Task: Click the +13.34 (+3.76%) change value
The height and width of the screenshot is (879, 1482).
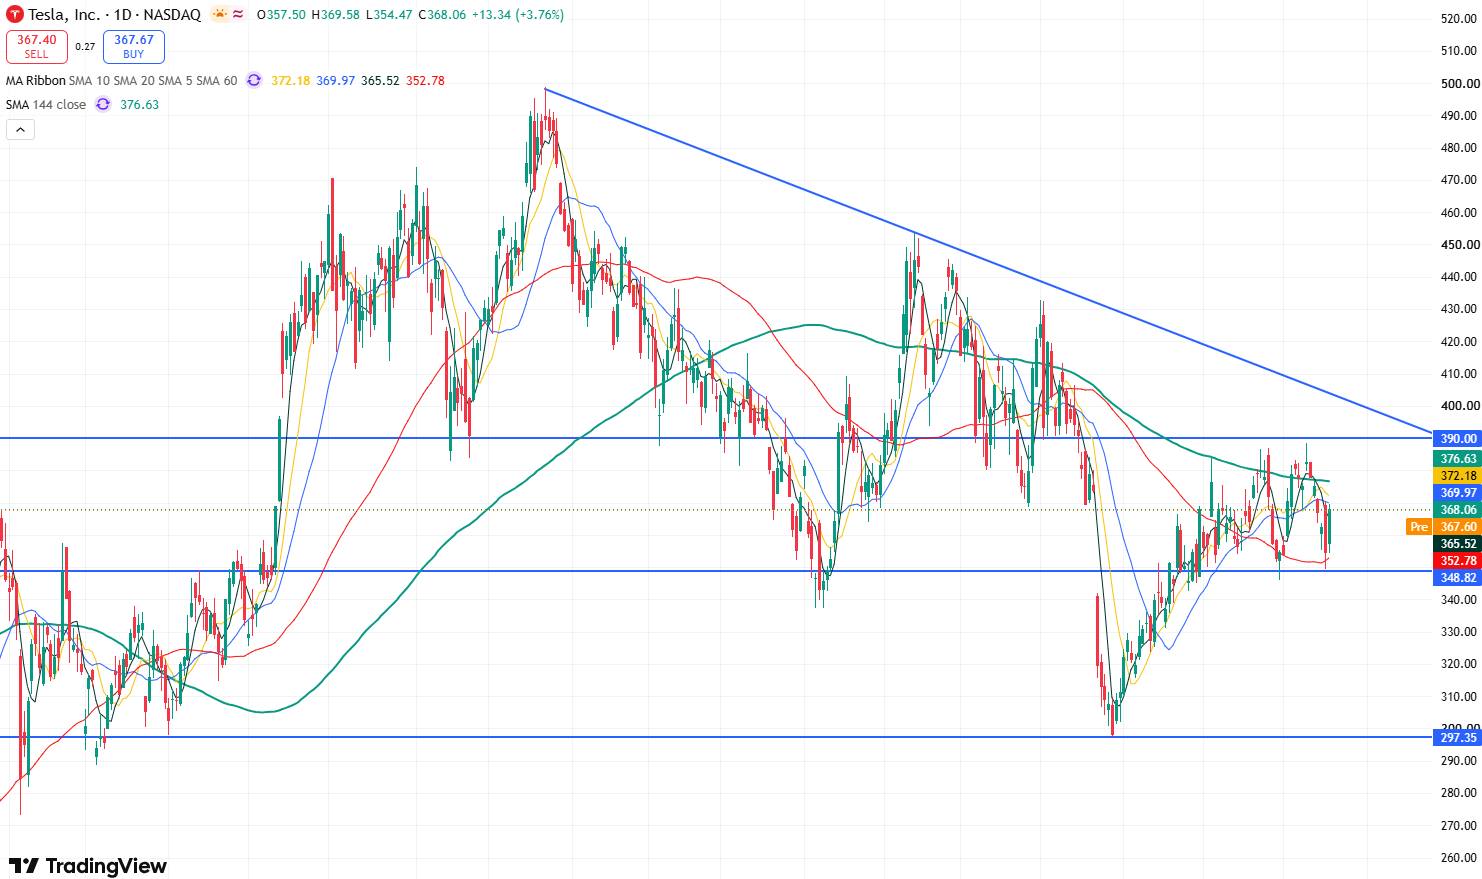Action: tap(518, 15)
